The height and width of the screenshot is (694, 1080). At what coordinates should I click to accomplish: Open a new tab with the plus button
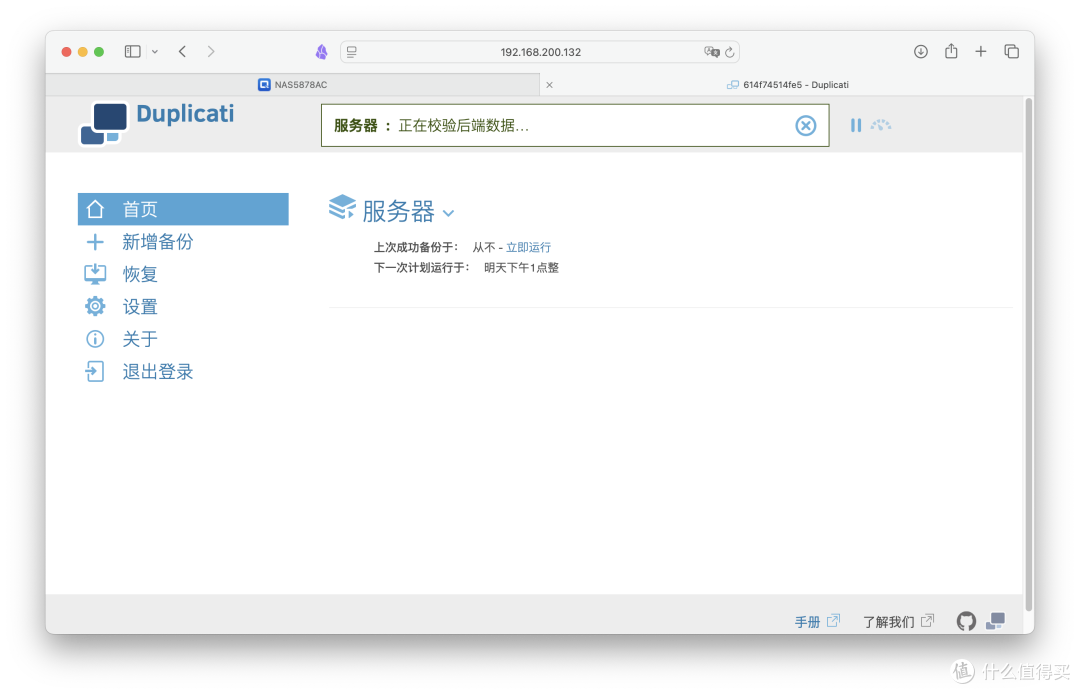click(981, 52)
